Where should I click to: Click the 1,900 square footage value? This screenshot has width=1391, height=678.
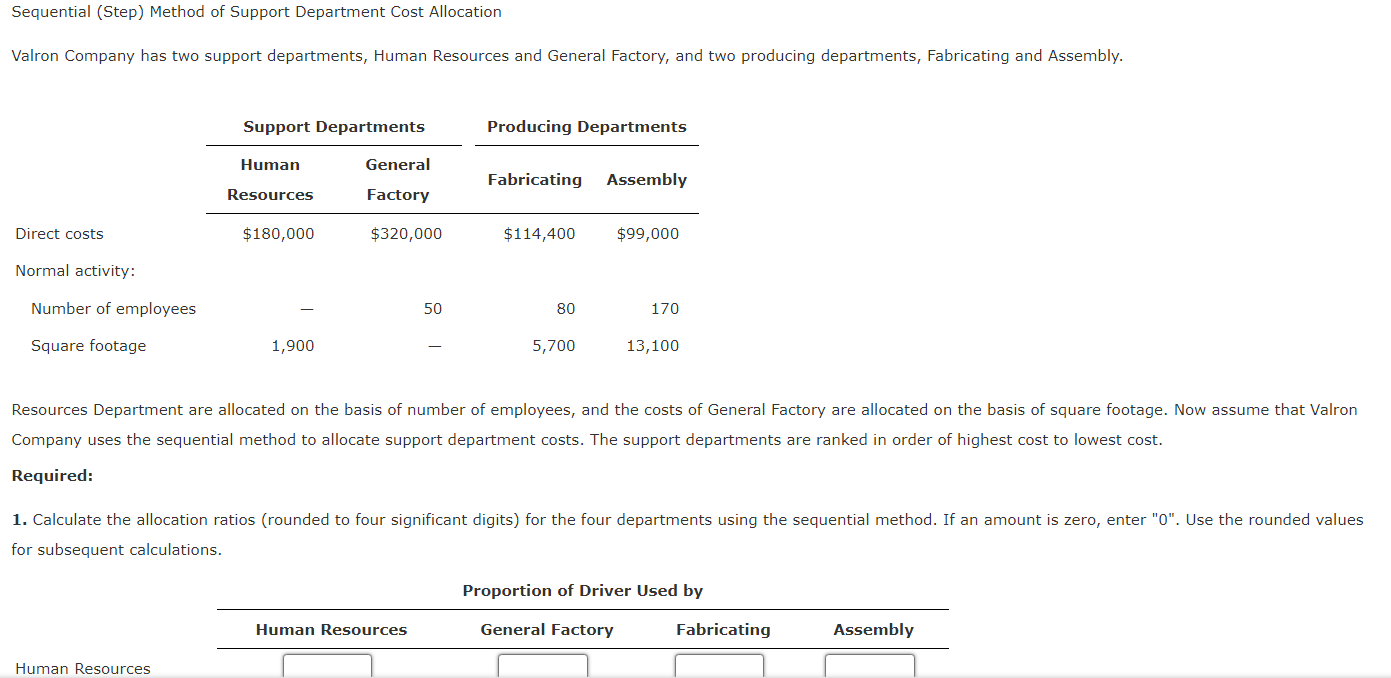pos(293,346)
